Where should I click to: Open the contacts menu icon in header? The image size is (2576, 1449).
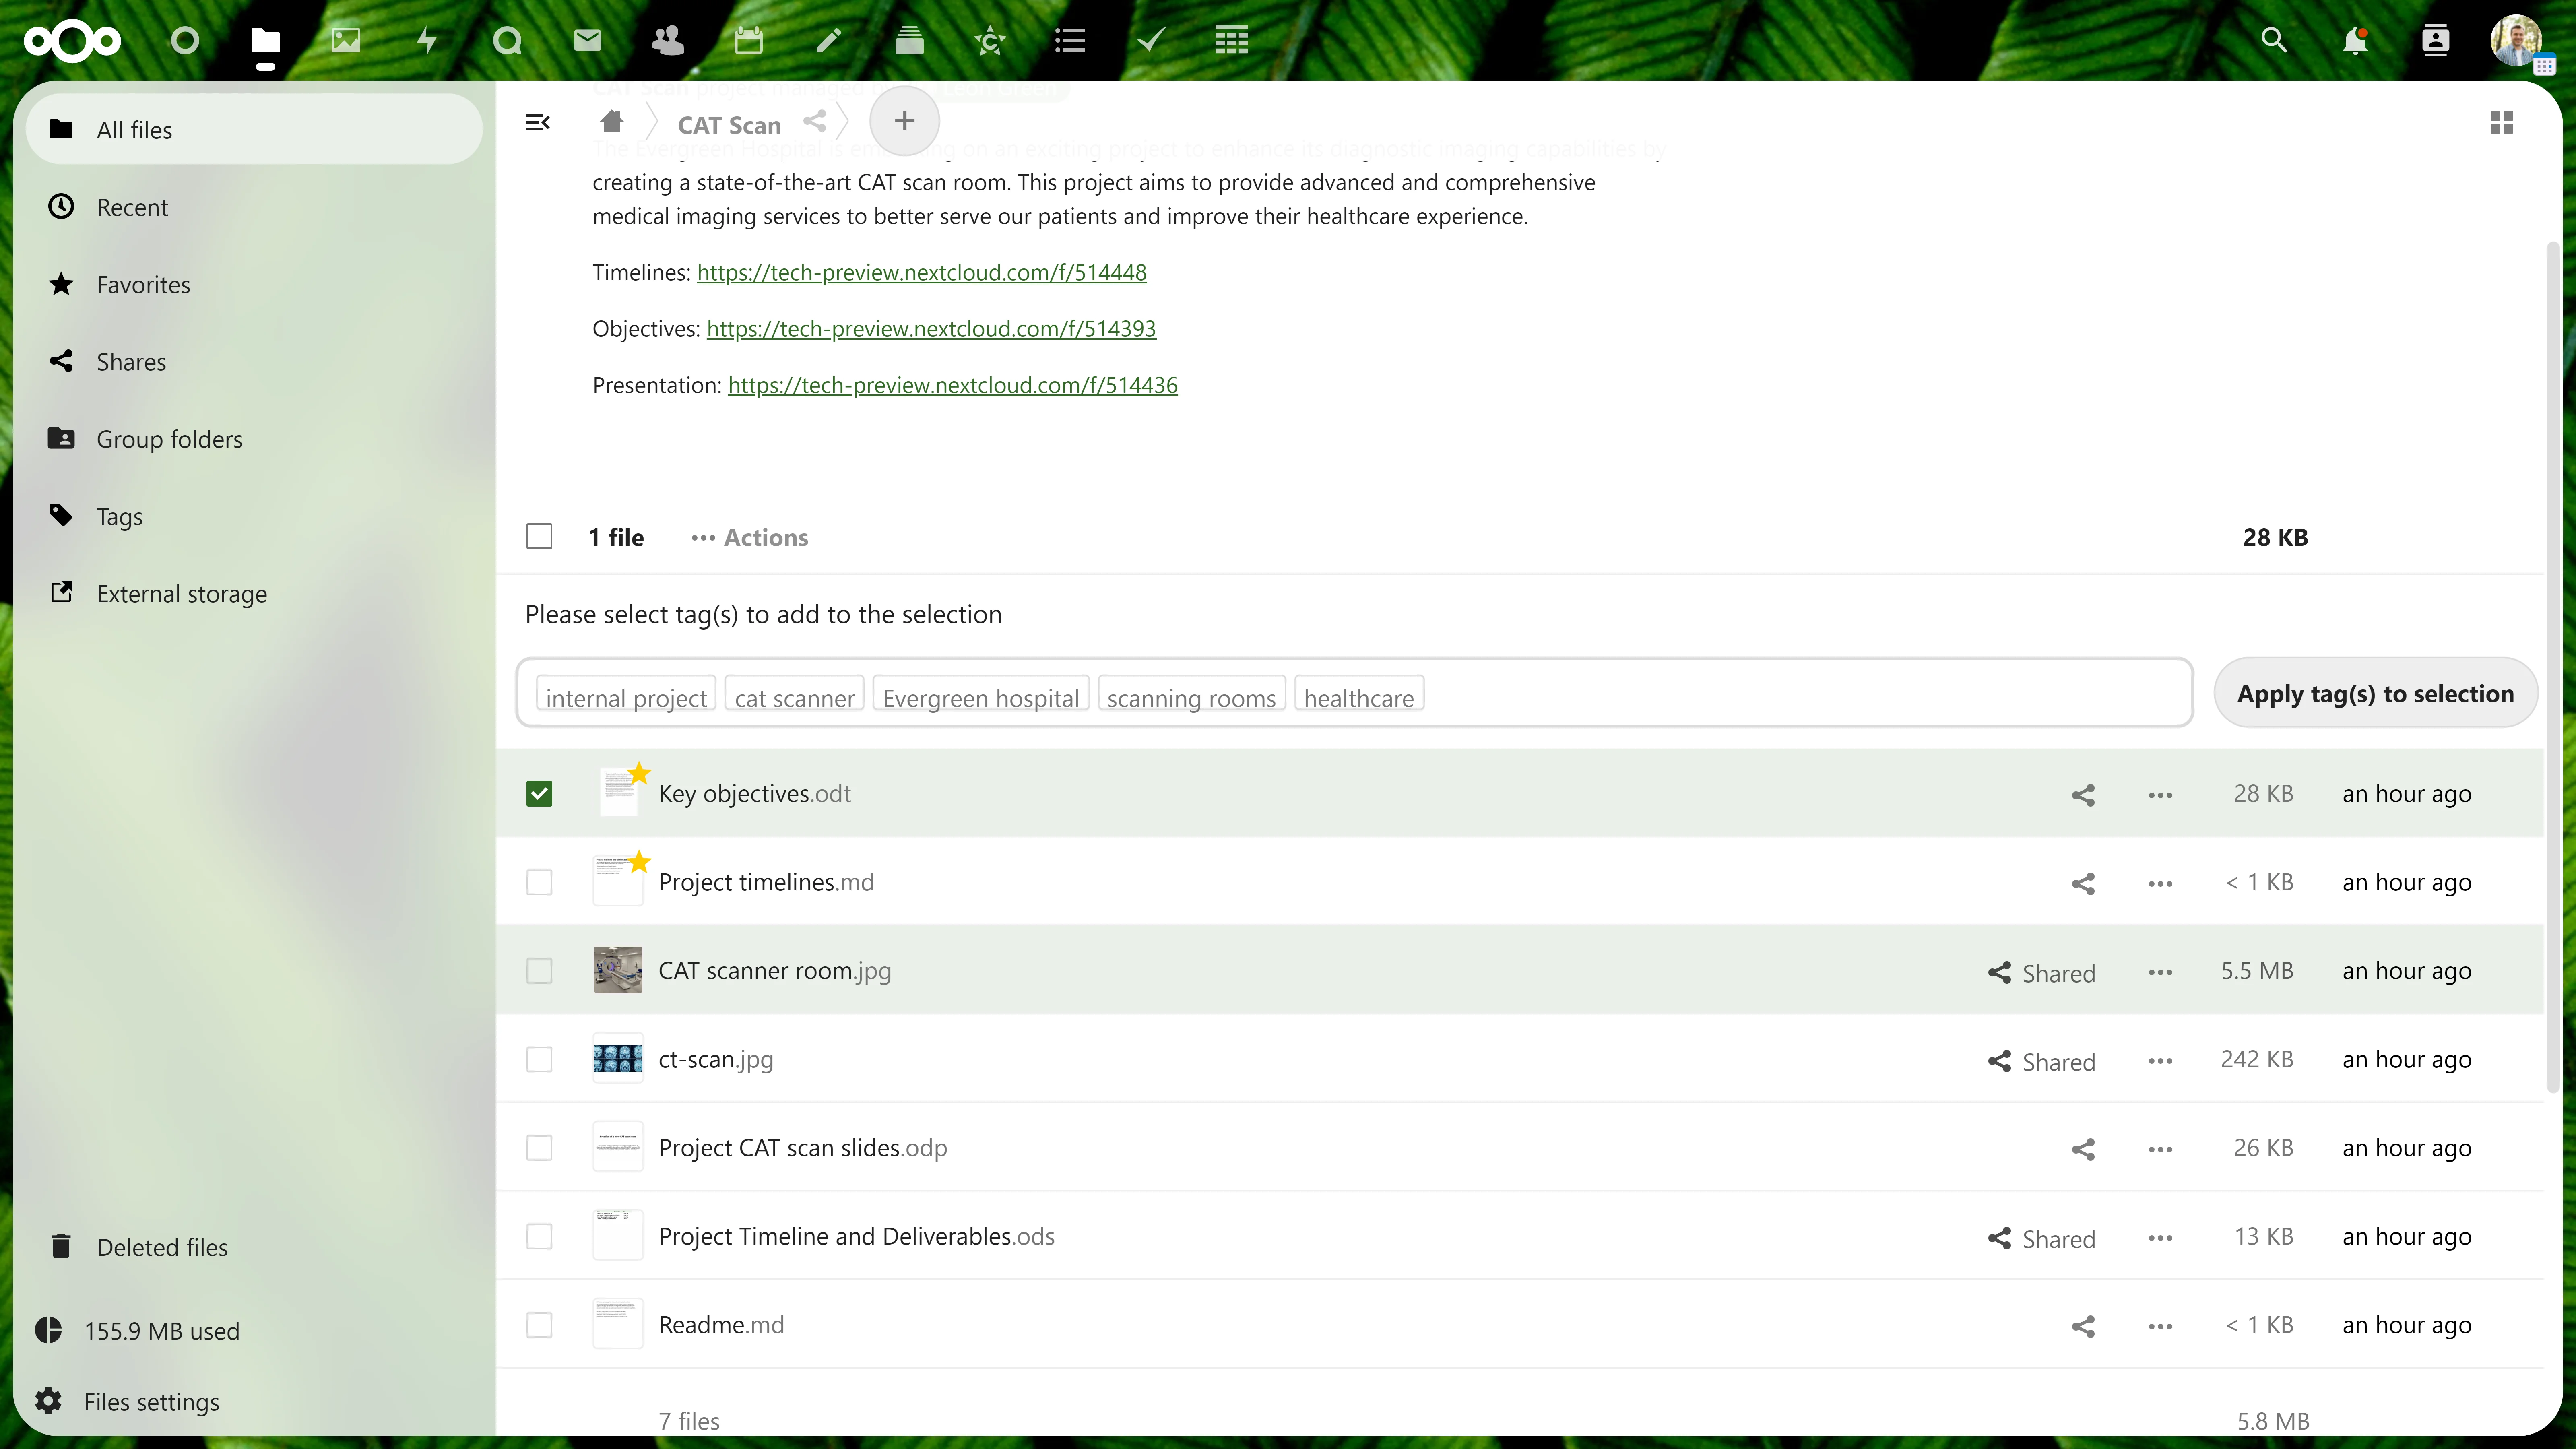pyautogui.click(x=2435, y=41)
